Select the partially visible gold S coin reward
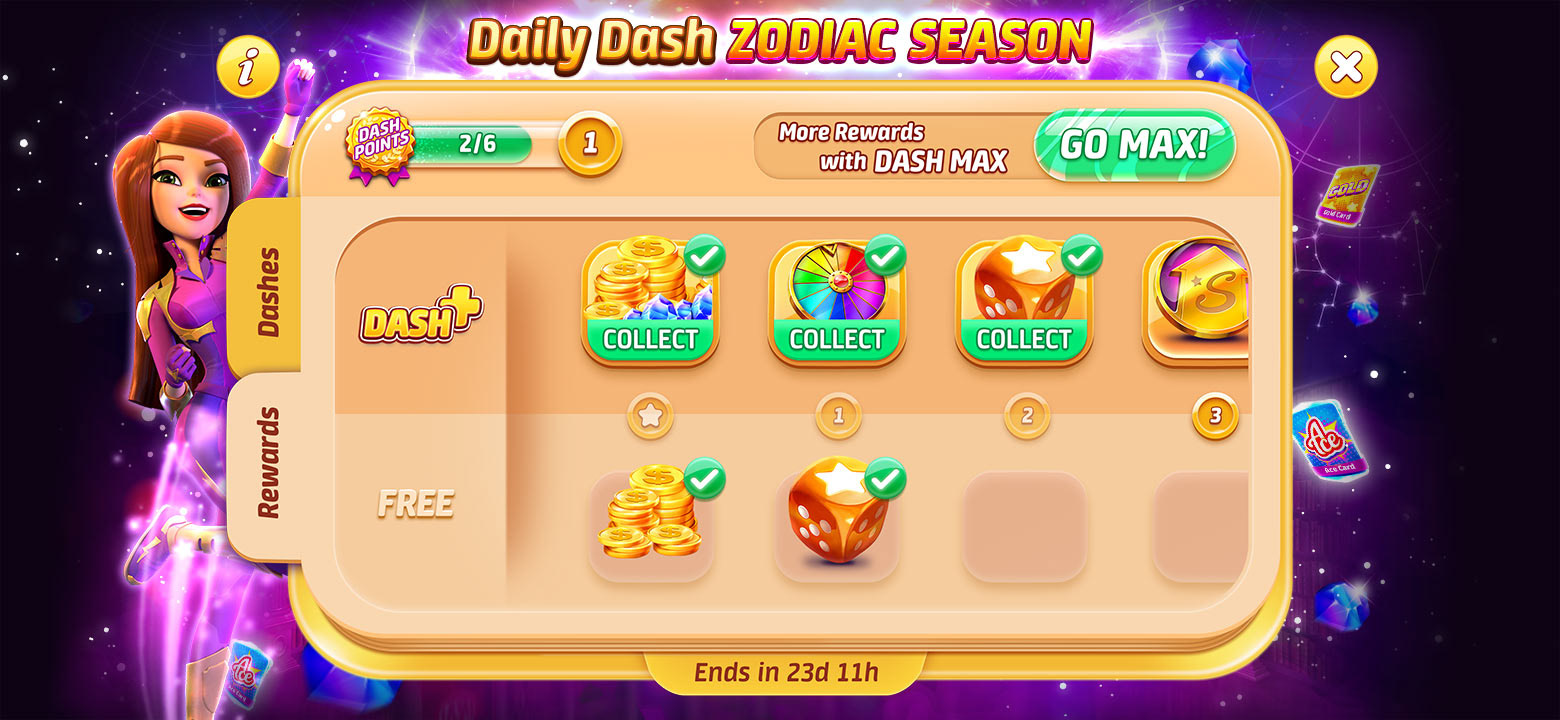This screenshot has width=1560, height=720. 1196,302
